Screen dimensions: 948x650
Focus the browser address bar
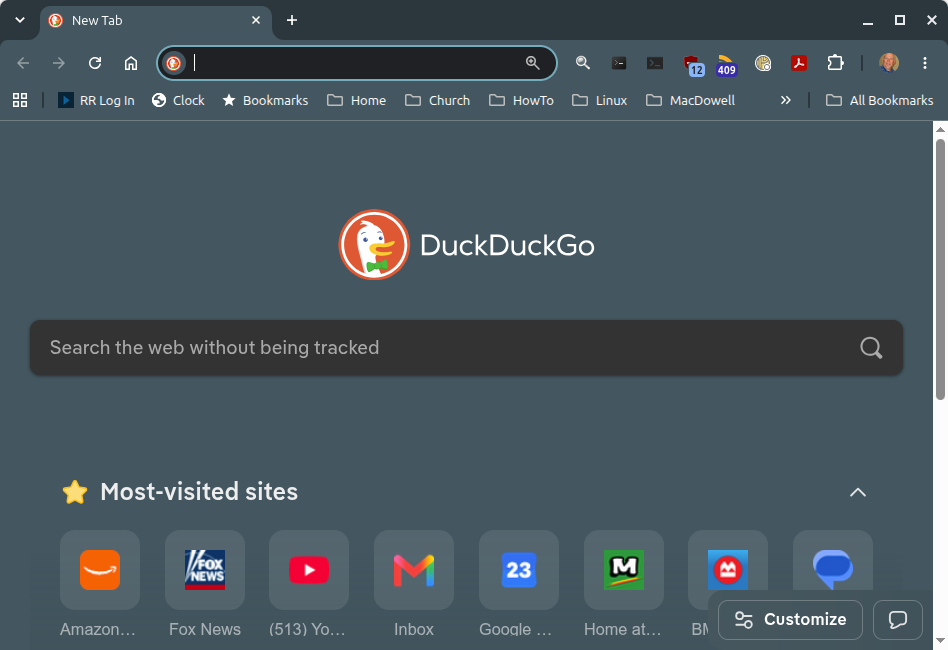pos(357,63)
